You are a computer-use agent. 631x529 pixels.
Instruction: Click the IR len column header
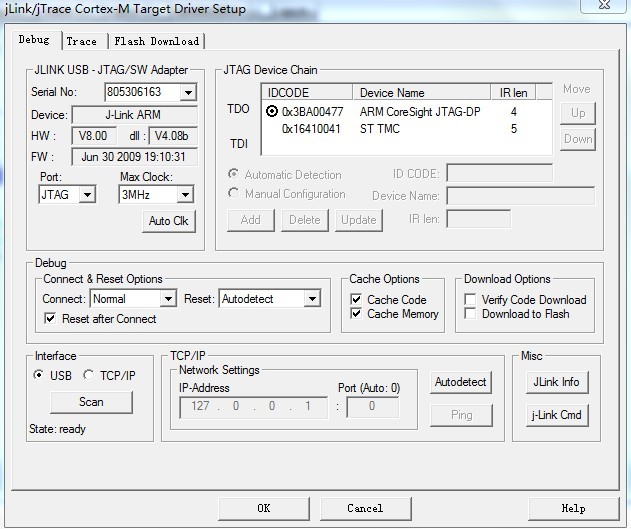tap(513, 93)
